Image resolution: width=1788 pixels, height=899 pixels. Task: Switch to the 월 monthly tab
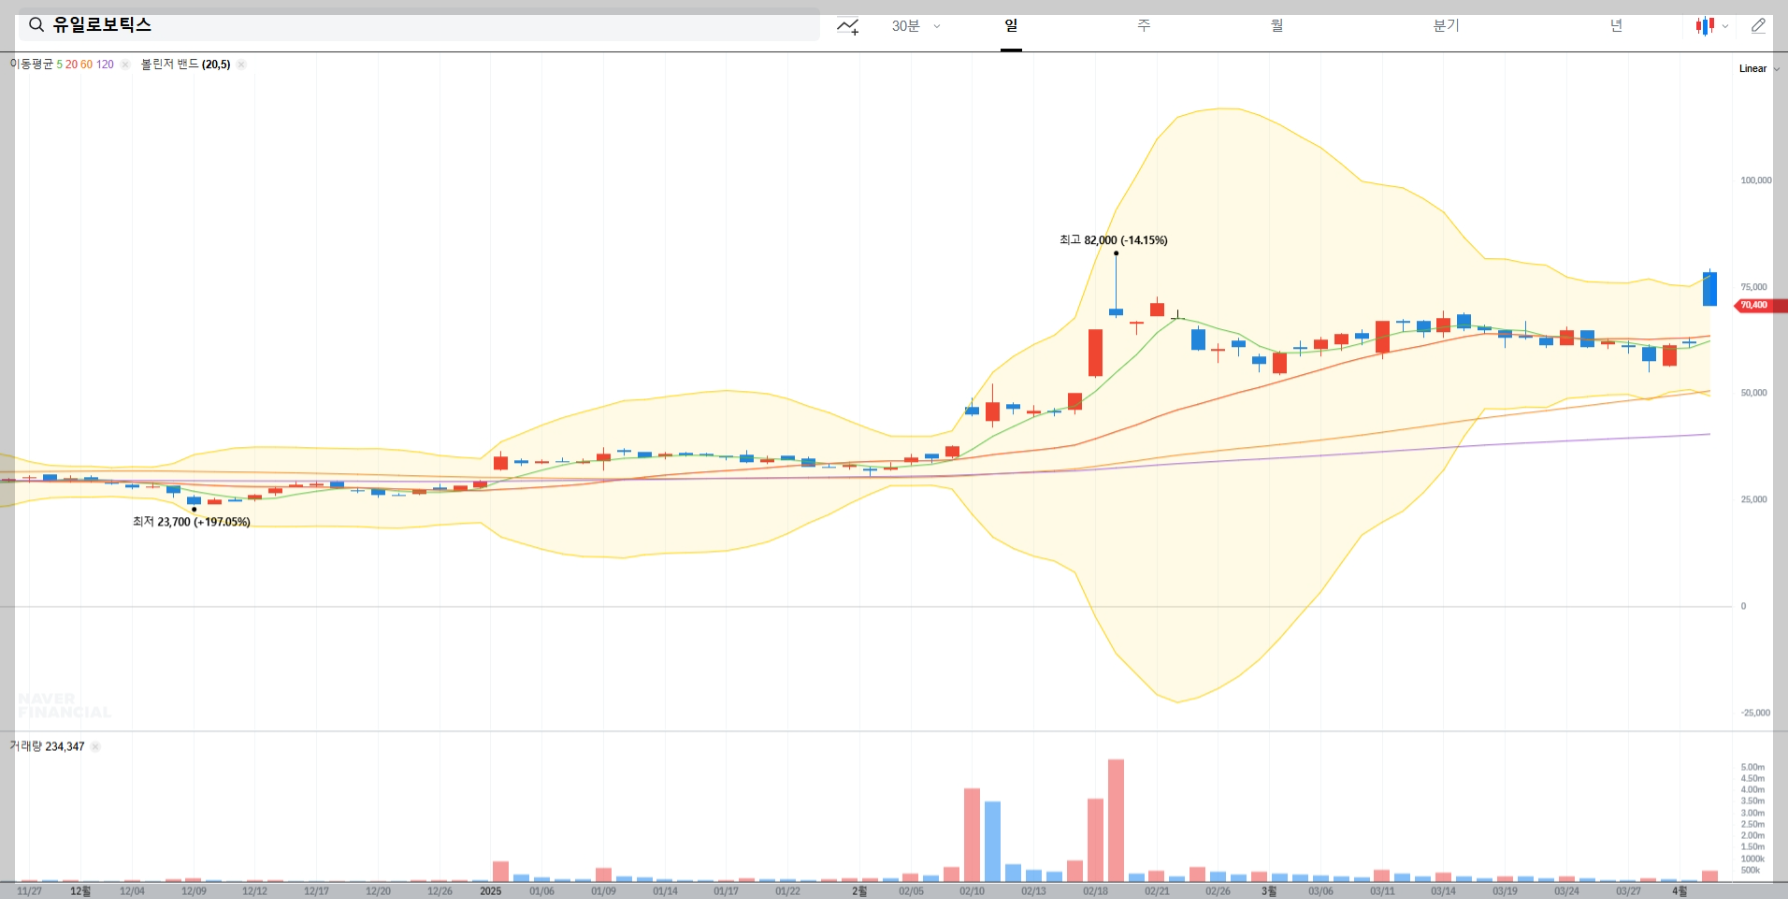coord(1277,26)
